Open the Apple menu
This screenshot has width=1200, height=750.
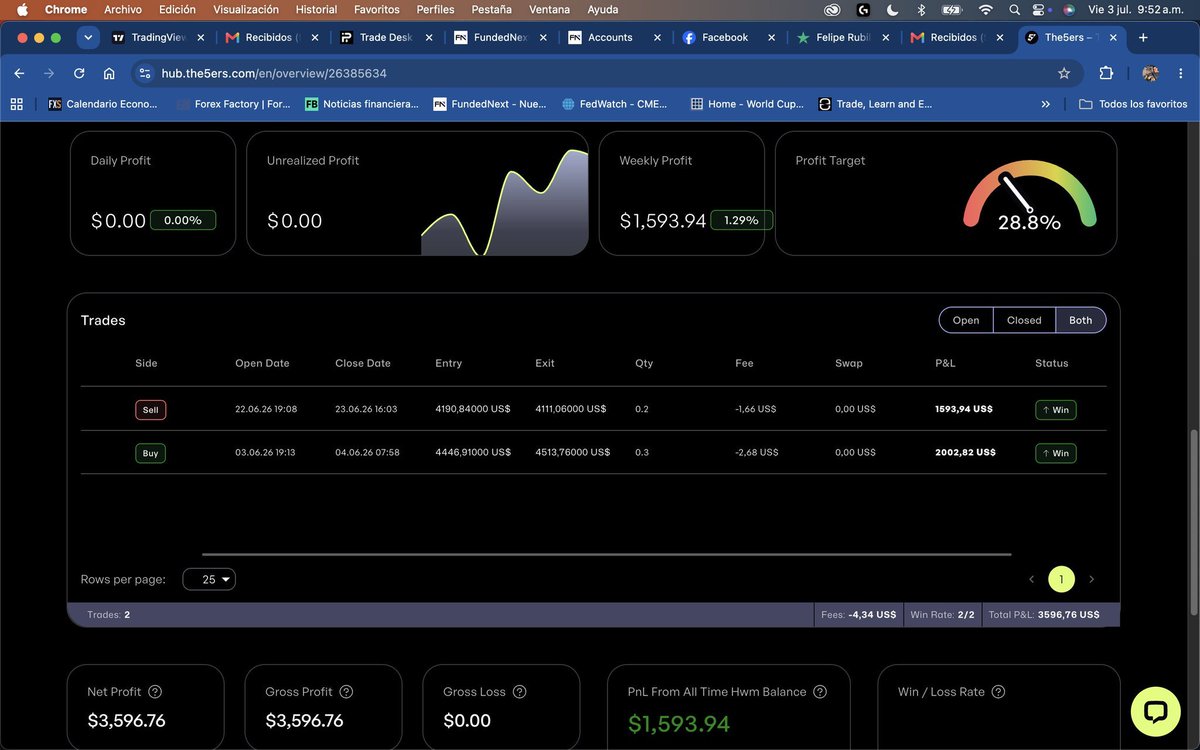(22, 9)
